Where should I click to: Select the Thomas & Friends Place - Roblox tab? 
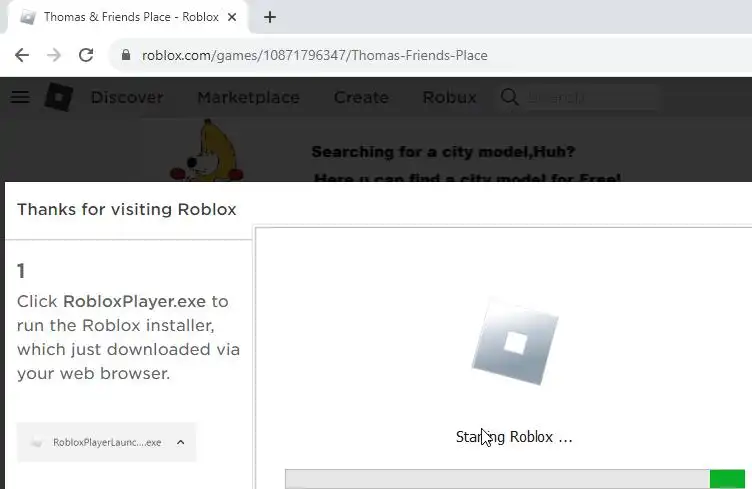pyautogui.click(x=128, y=17)
